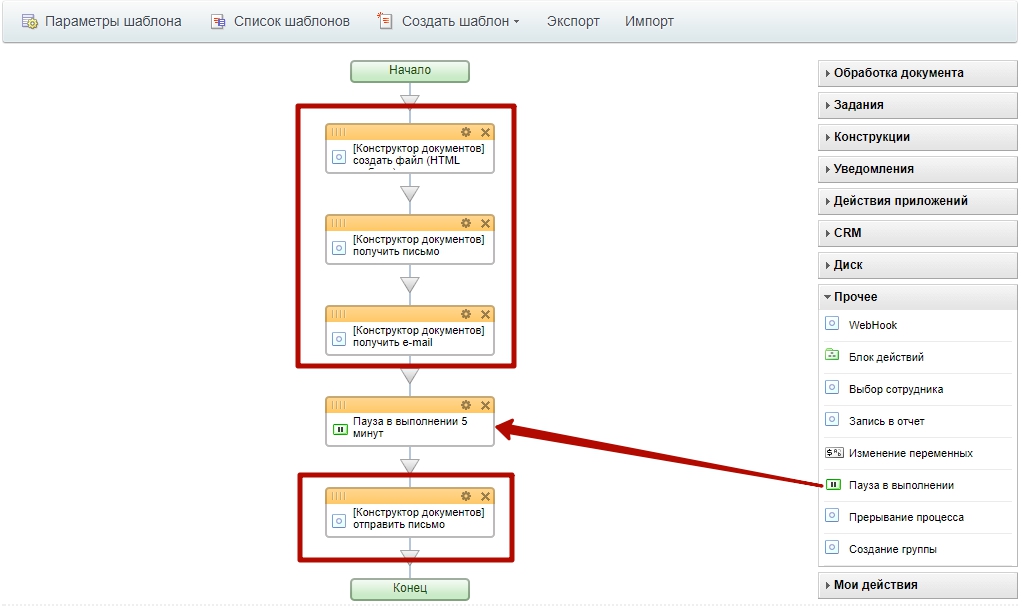The width and height of the screenshot is (1022, 608).
Task: Select WebHook action icon in sidebar
Action: [x=832, y=324]
